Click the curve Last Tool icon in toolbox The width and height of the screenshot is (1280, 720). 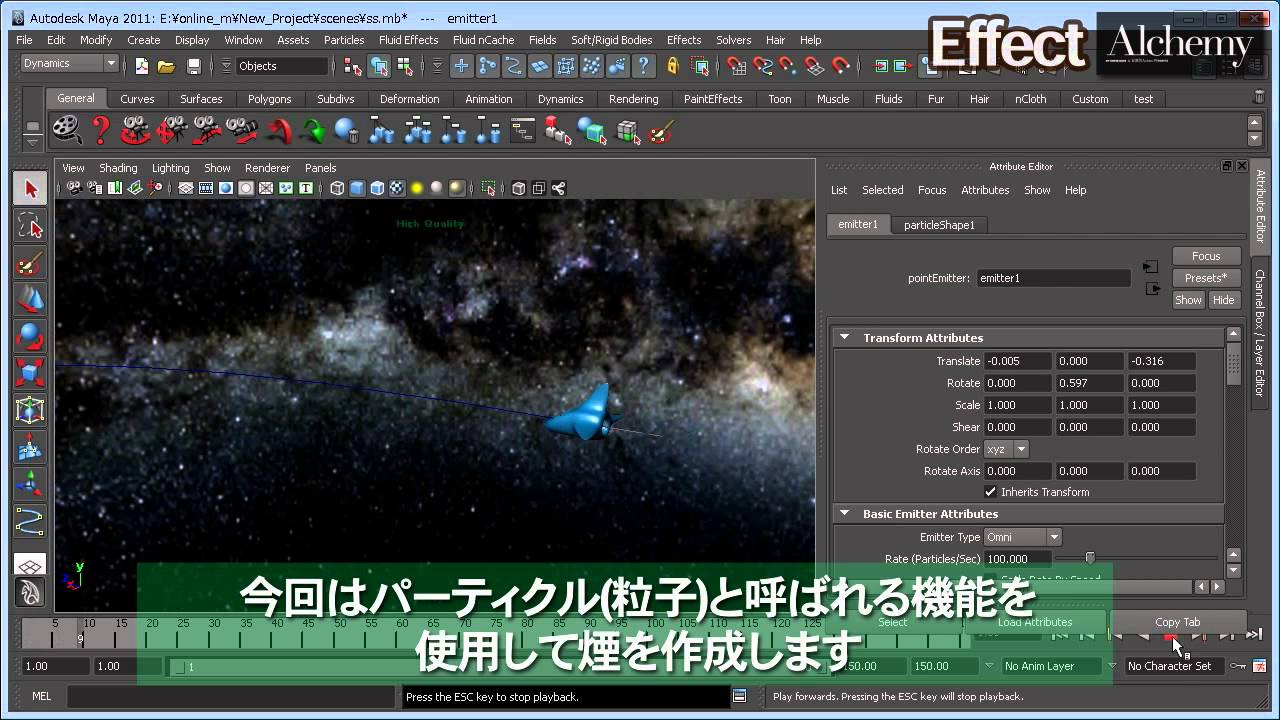30,522
